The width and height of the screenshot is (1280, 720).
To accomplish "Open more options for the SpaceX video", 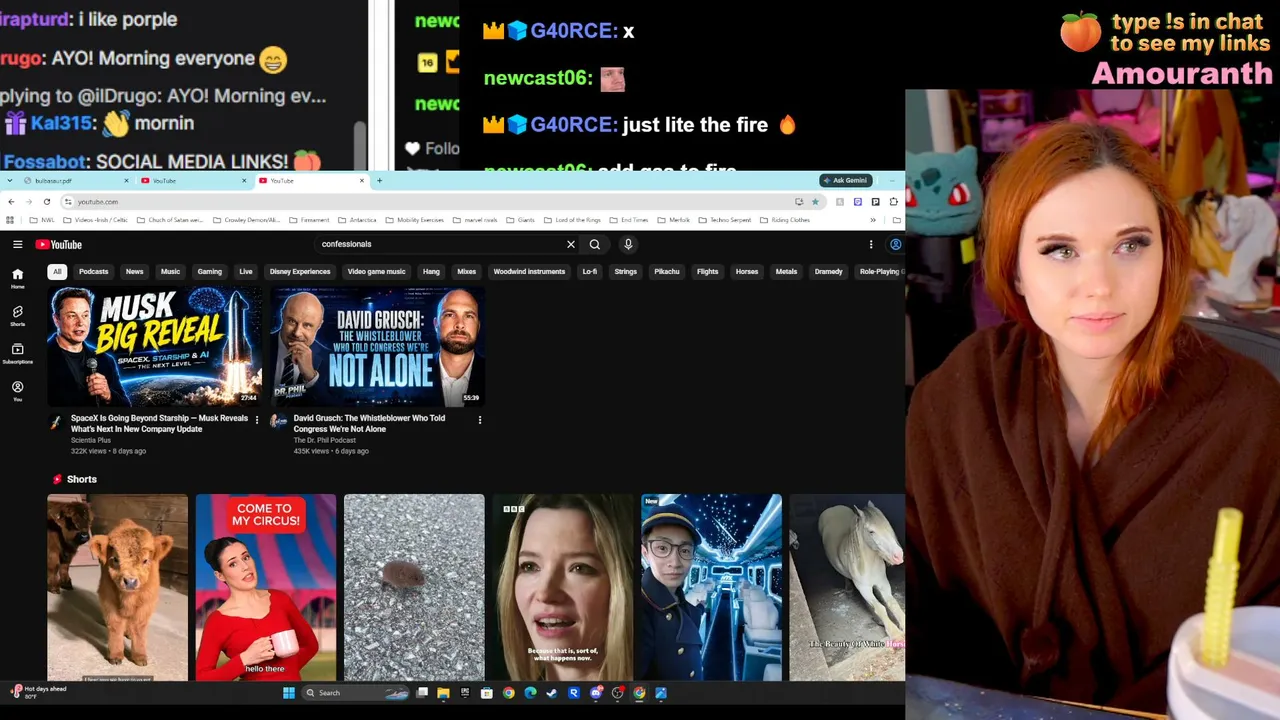I will pos(257,420).
